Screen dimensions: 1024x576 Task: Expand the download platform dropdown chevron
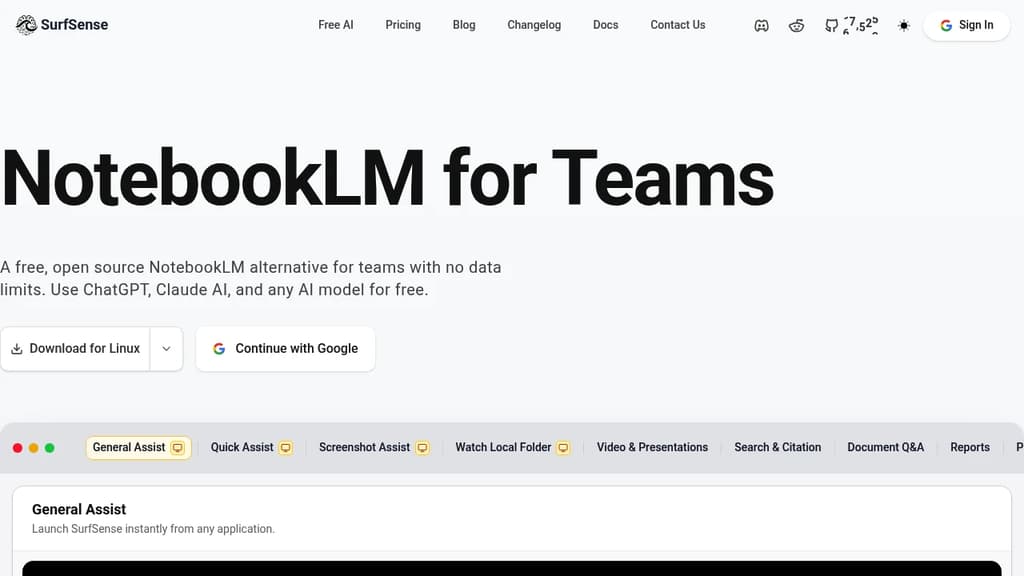pos(167,349)
